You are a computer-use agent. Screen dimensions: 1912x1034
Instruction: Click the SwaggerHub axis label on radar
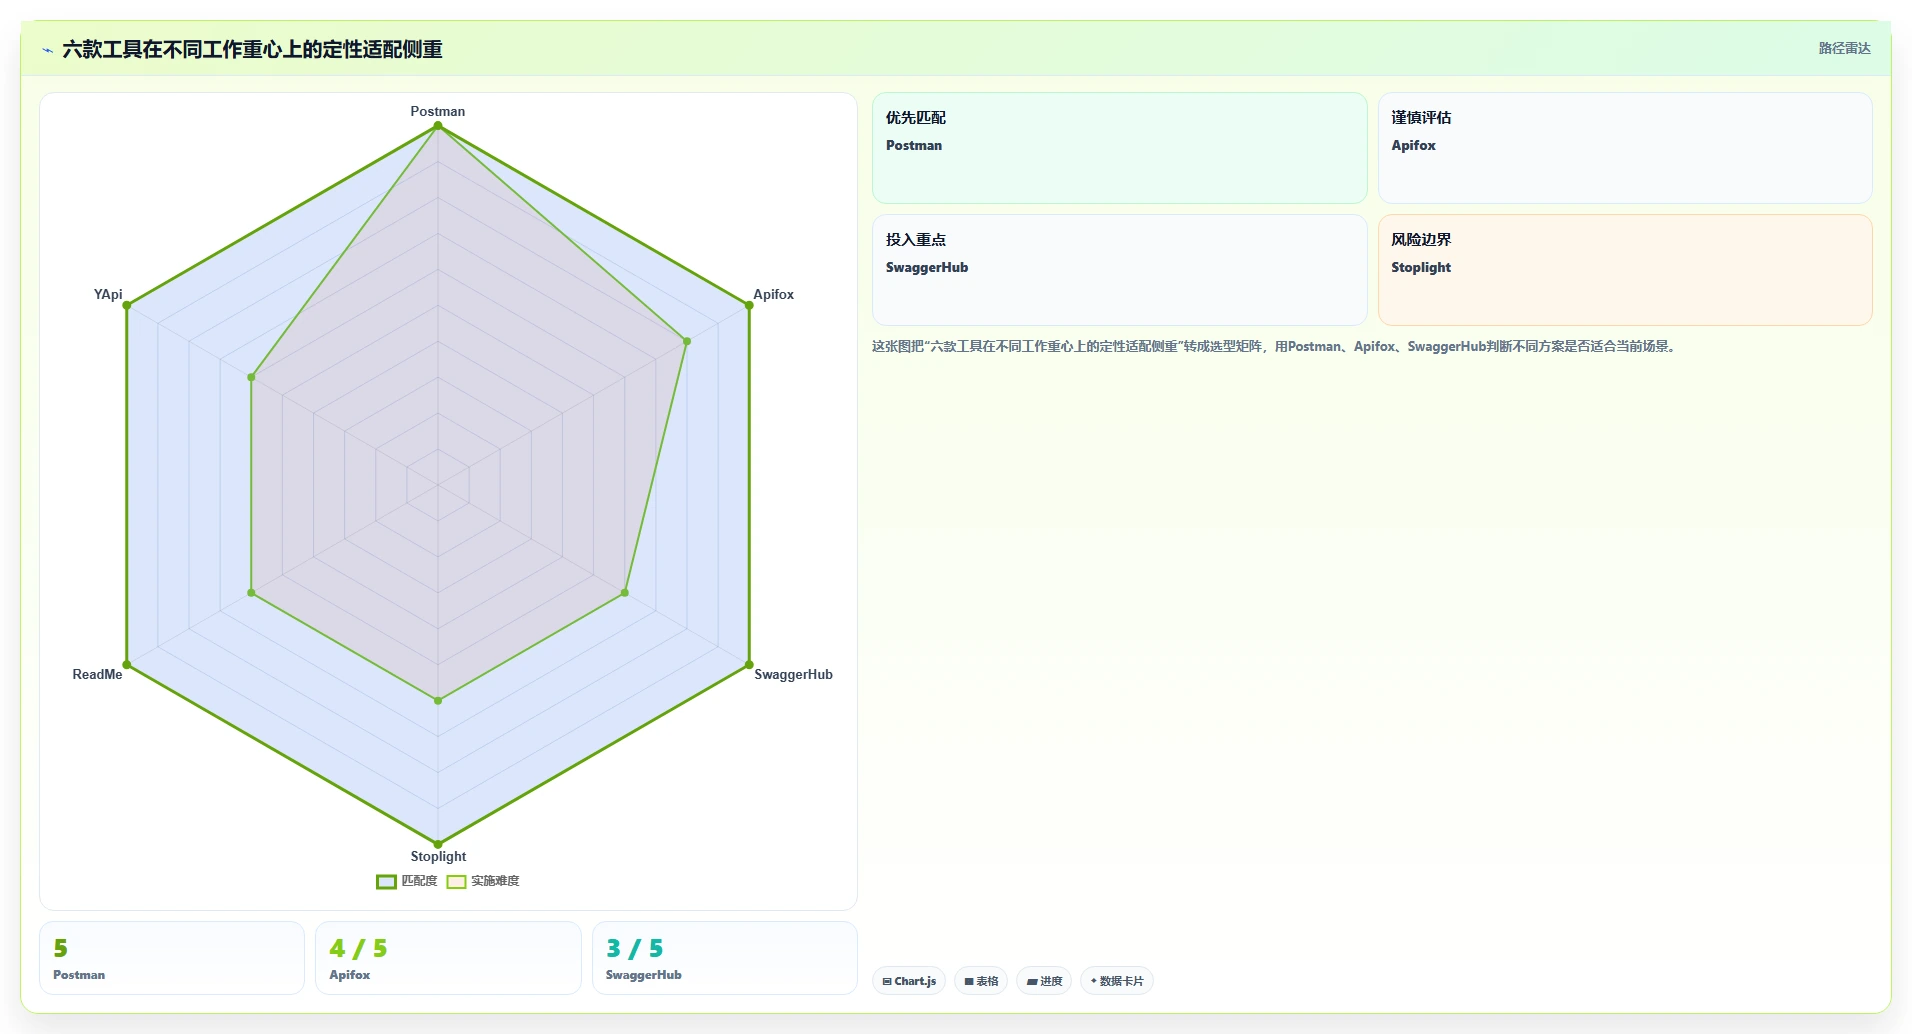tap(793, 674)
